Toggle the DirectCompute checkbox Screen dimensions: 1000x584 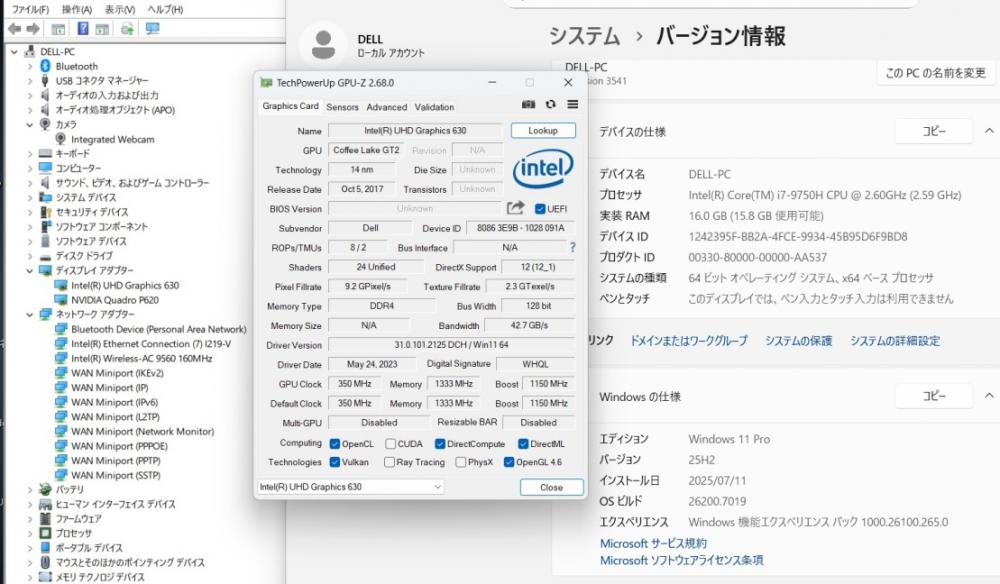pyautogui.click(x=440, y=444)
